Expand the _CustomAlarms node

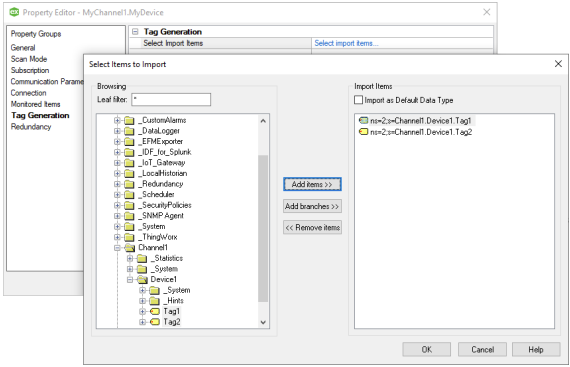tap(117, 120)
